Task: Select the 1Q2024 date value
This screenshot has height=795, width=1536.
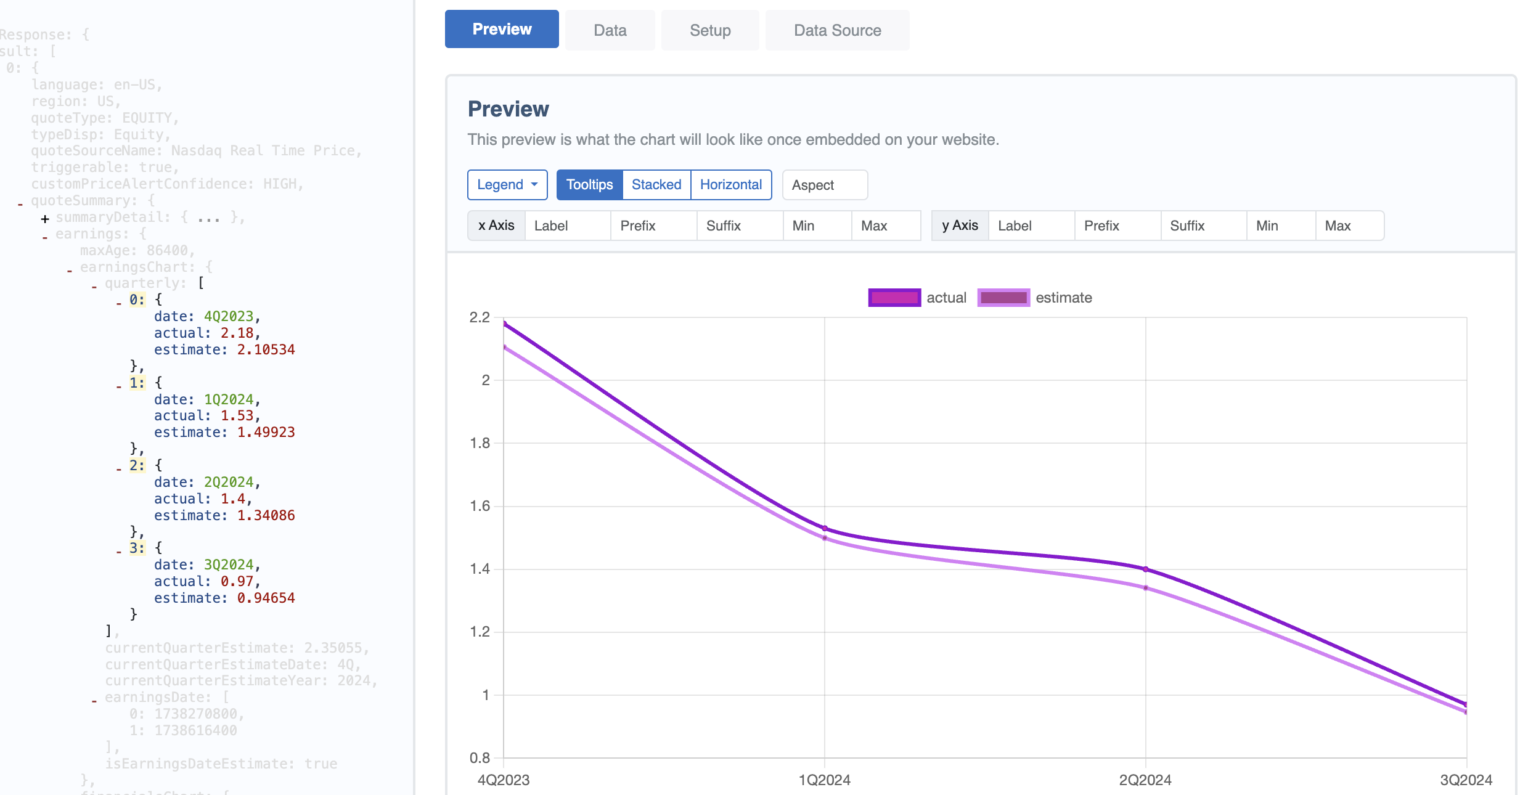Action: (x=229, y=399)
